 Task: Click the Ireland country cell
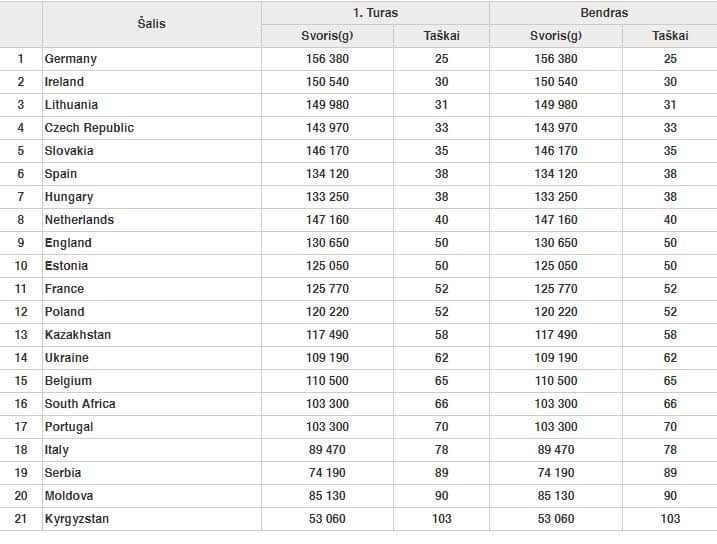(64, 82)
